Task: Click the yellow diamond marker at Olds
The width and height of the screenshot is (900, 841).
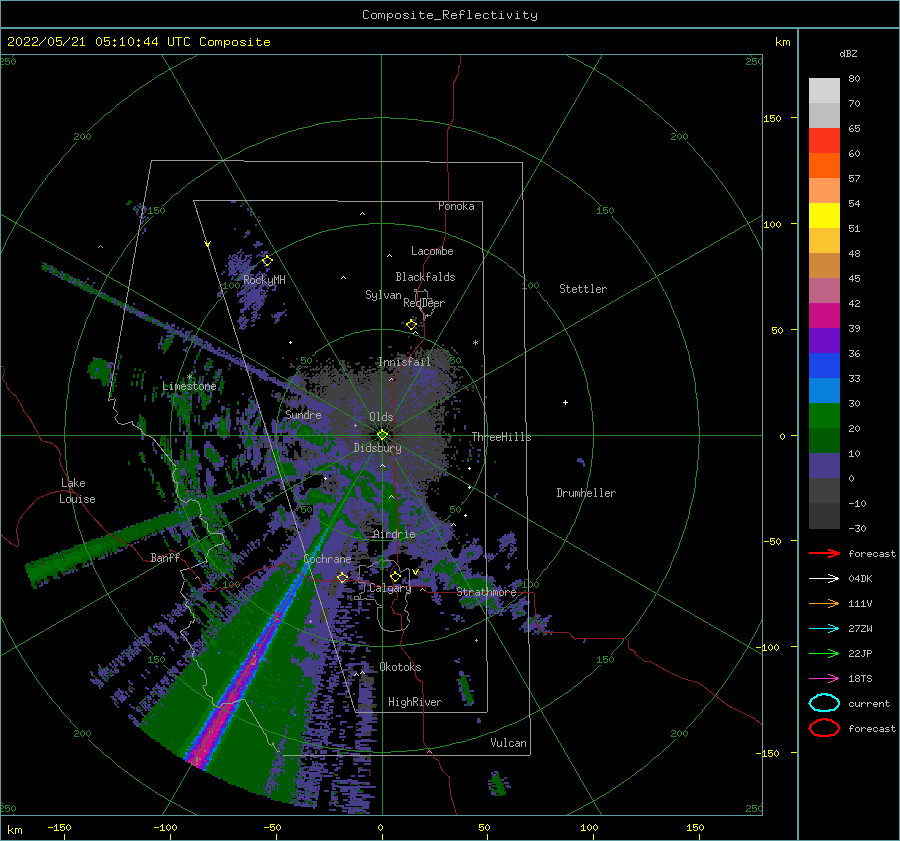Action: [x=382, y=435]
